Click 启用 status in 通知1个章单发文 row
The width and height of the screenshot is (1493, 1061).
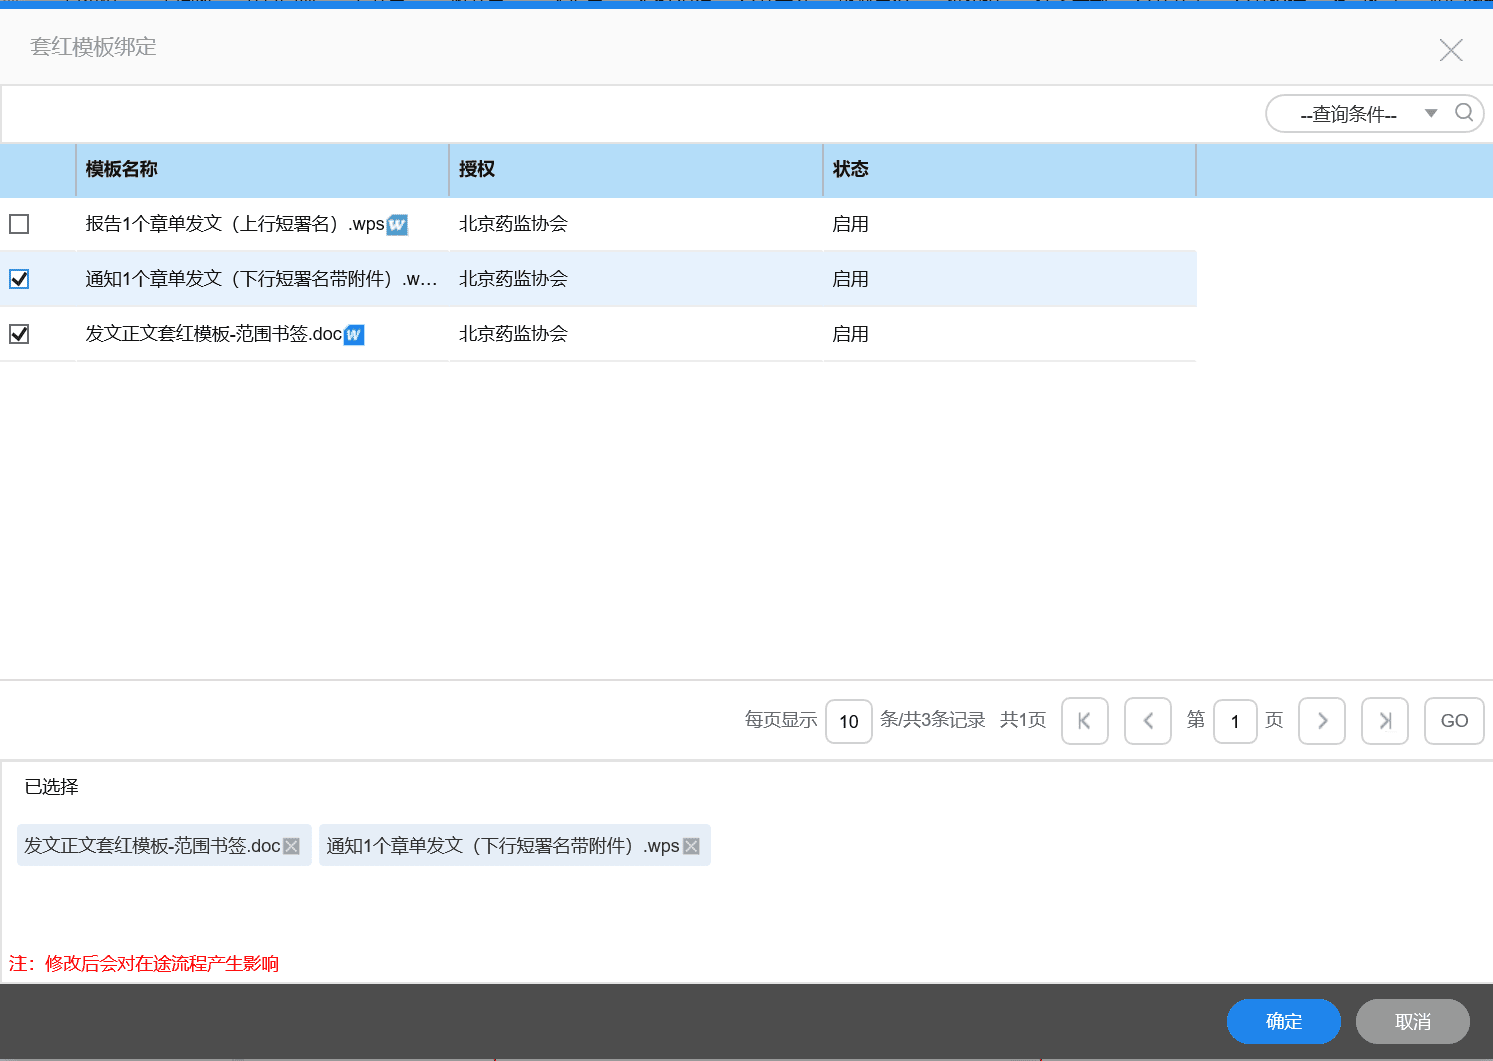[x=850, y=279]
